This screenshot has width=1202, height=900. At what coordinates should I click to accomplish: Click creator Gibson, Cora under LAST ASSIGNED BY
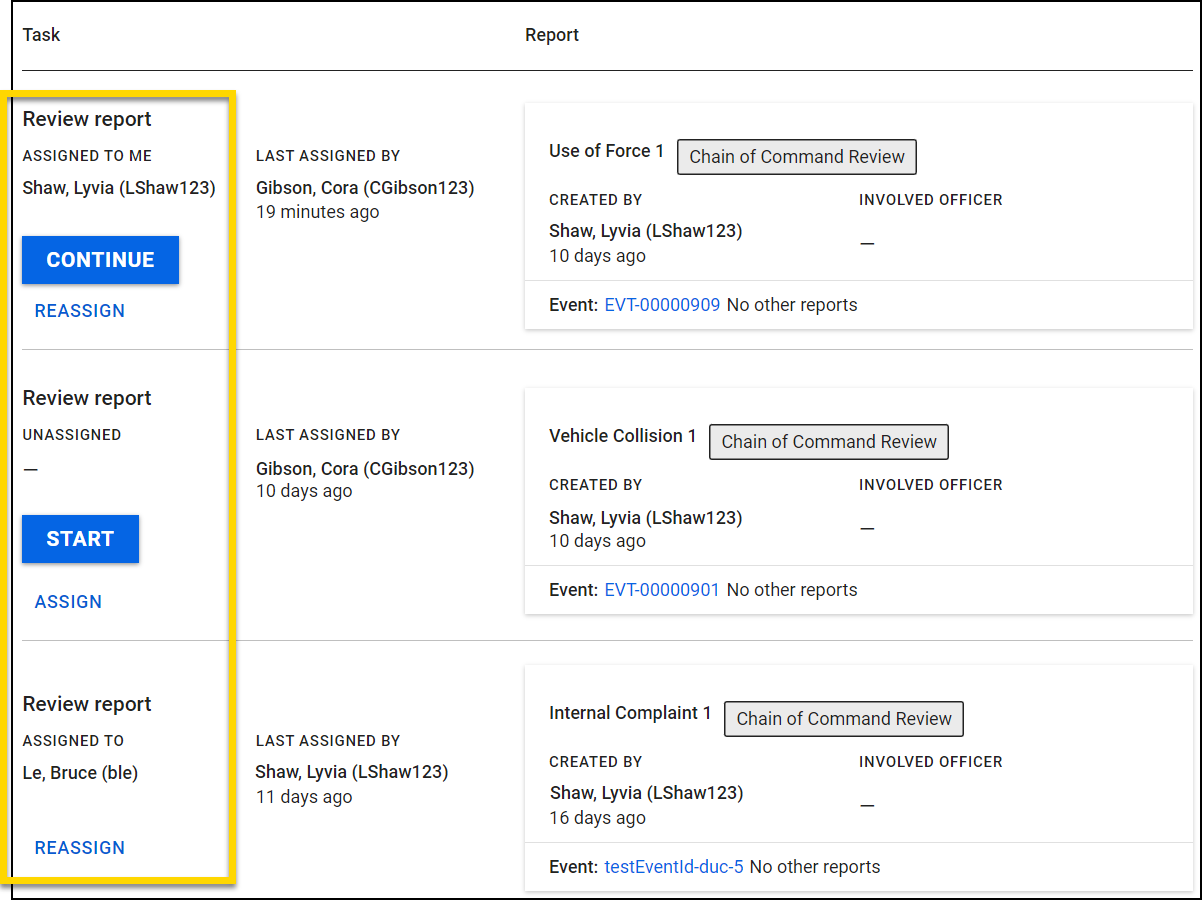coord(365,188)
